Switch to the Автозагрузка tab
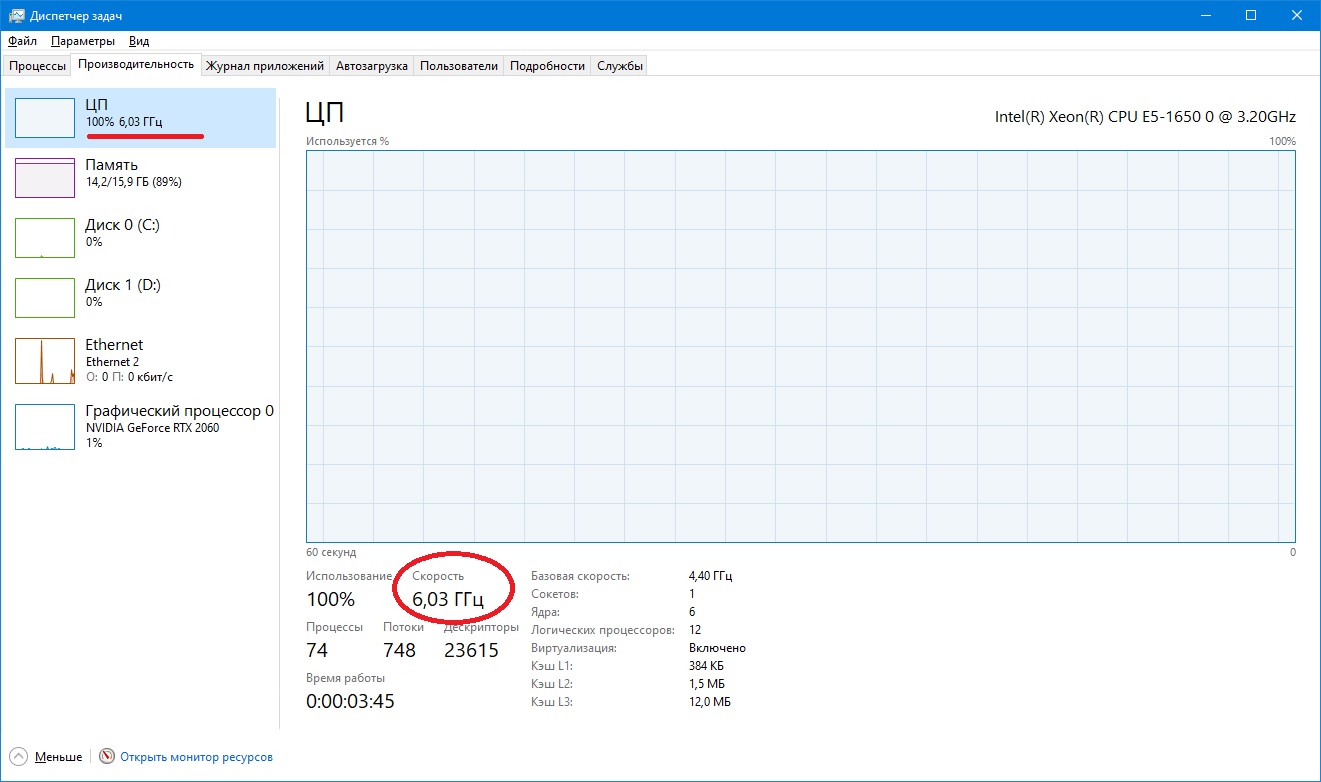The width and height of the screenshot is (1321, 782). point(372,66)
